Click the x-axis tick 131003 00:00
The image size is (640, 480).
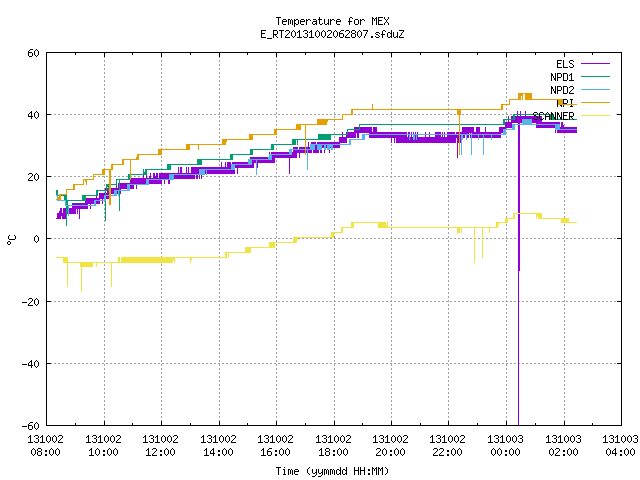(506, 446)
